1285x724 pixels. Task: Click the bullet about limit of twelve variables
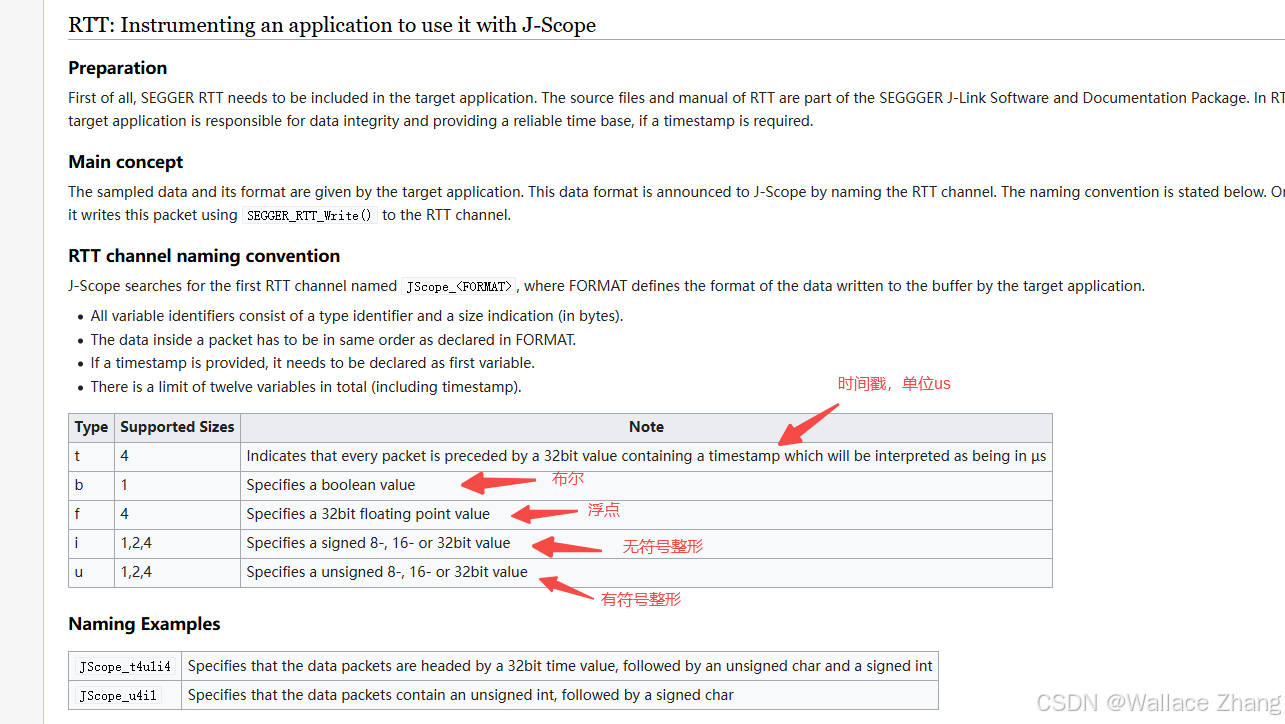[306, 387]
